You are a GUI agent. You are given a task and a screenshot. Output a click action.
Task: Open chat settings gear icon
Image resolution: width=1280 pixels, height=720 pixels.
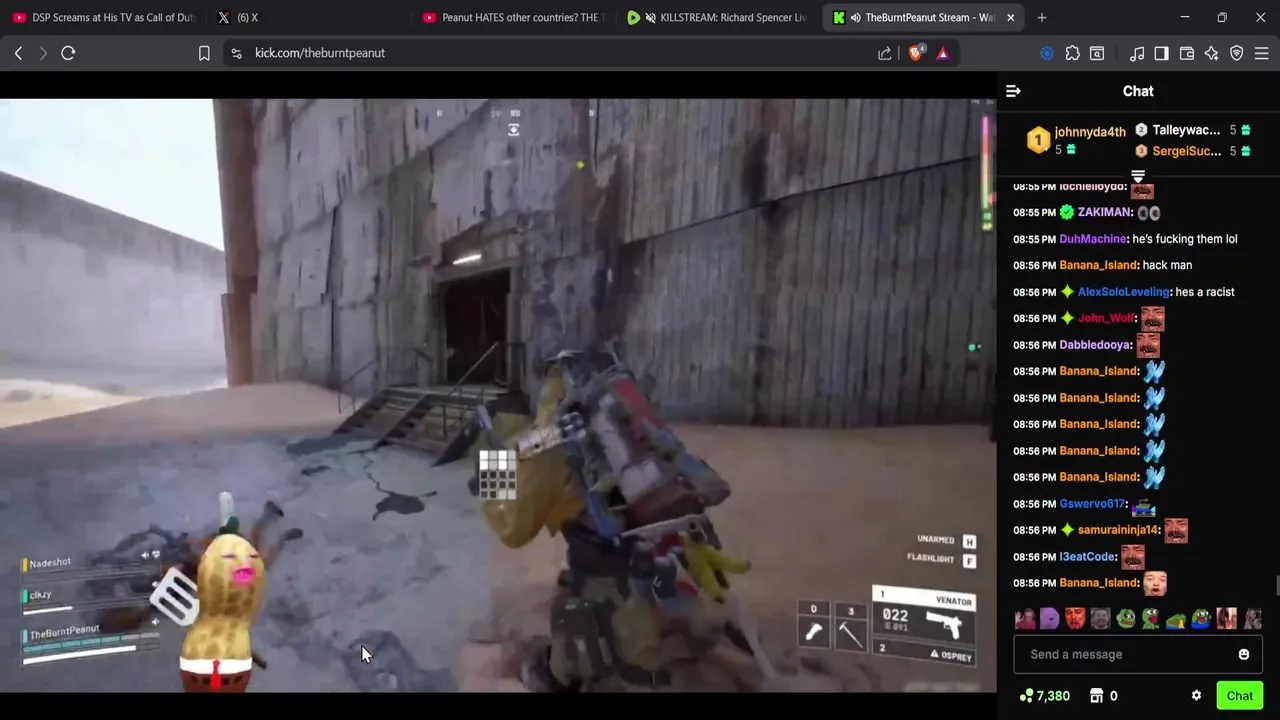[1196, 696]
